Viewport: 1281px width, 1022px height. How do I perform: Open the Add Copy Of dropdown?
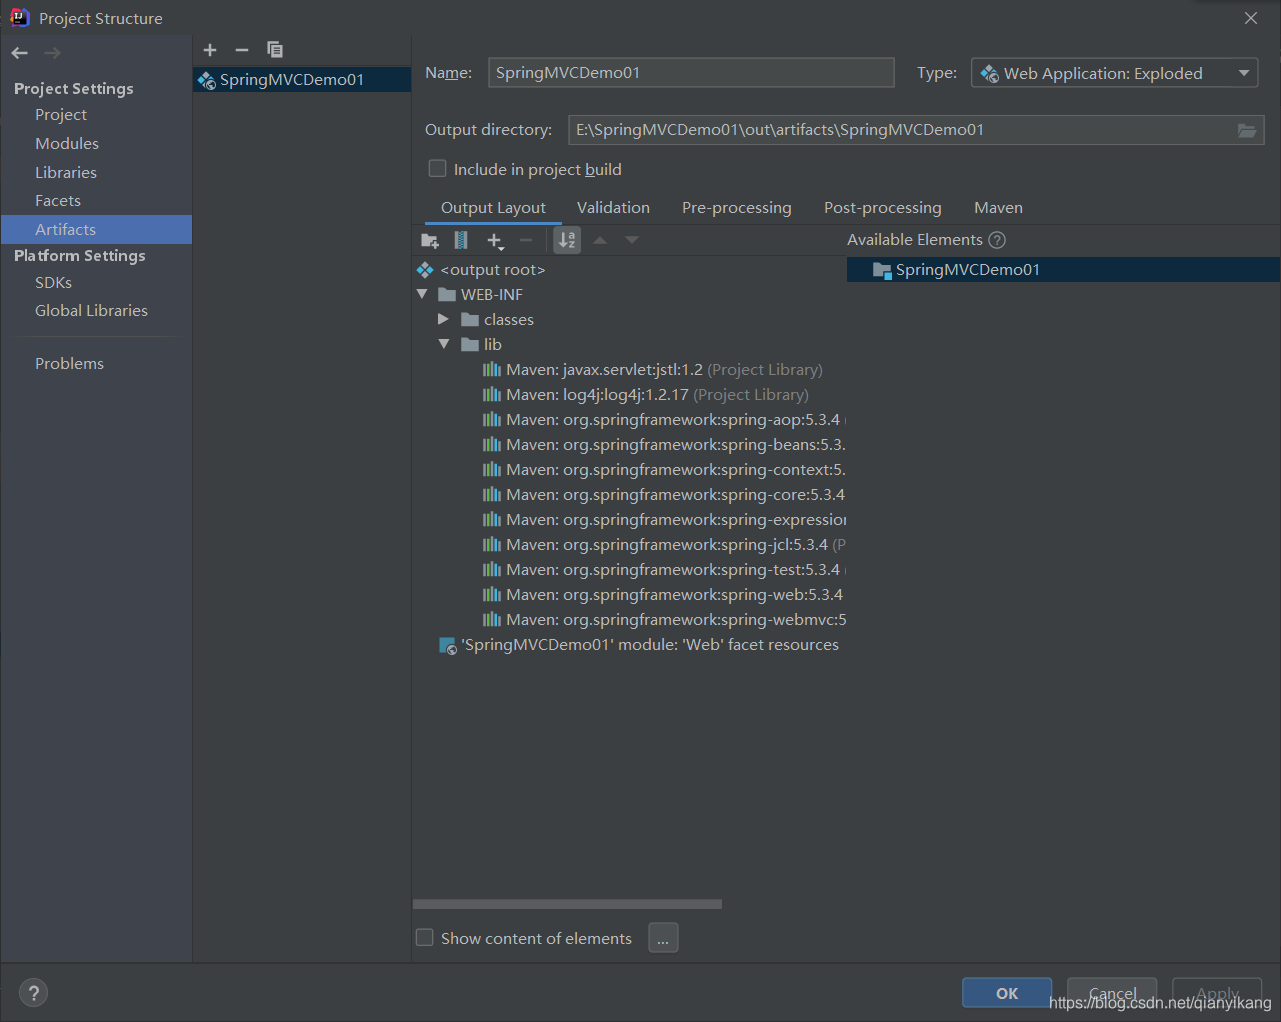(495, 240)
